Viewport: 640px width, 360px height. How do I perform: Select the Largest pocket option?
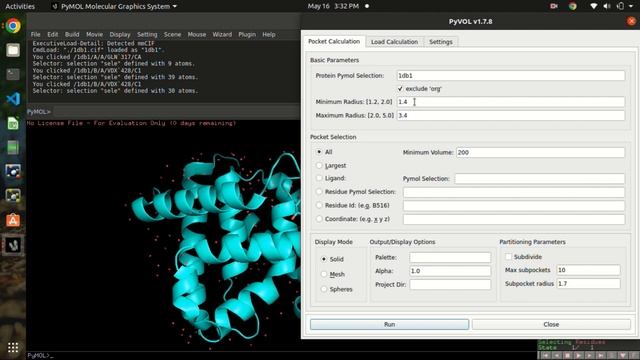(319, 165)
